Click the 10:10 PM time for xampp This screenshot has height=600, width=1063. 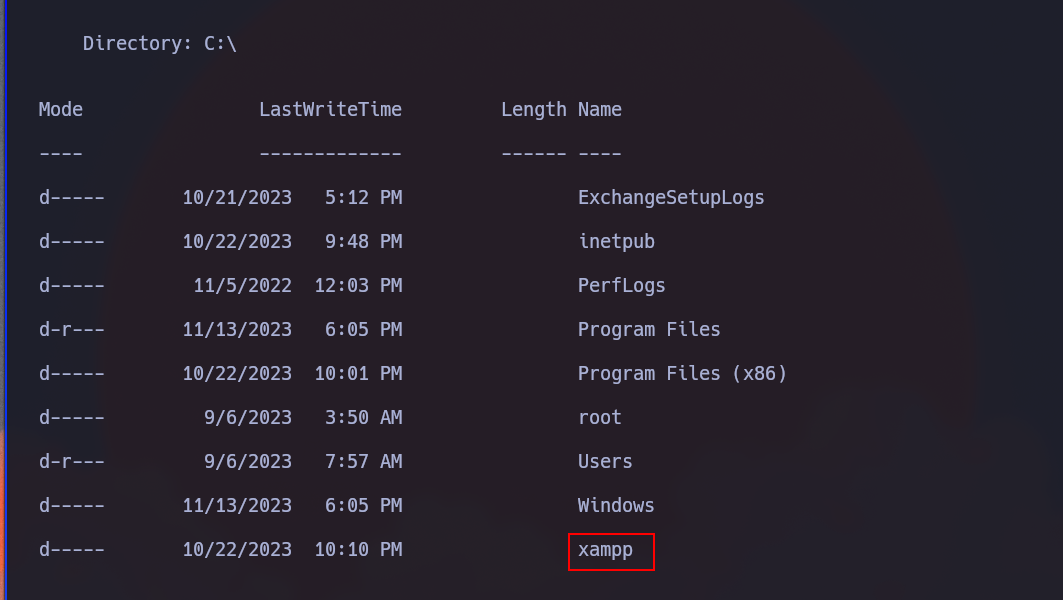[x=358, y=550]
